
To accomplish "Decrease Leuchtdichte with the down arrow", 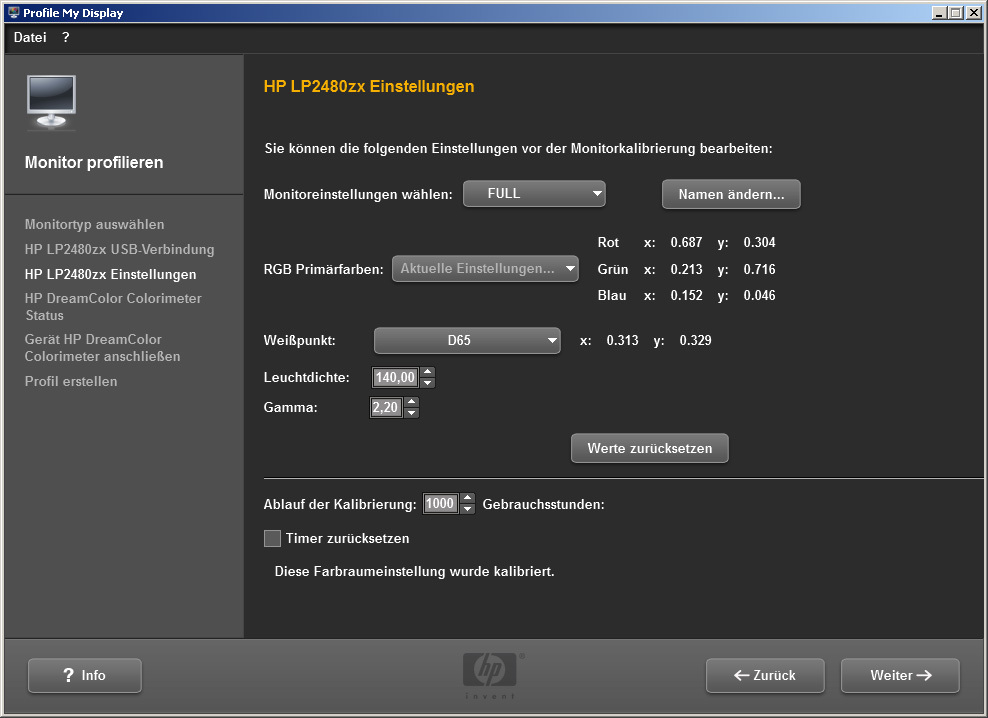I will point(428,383).
